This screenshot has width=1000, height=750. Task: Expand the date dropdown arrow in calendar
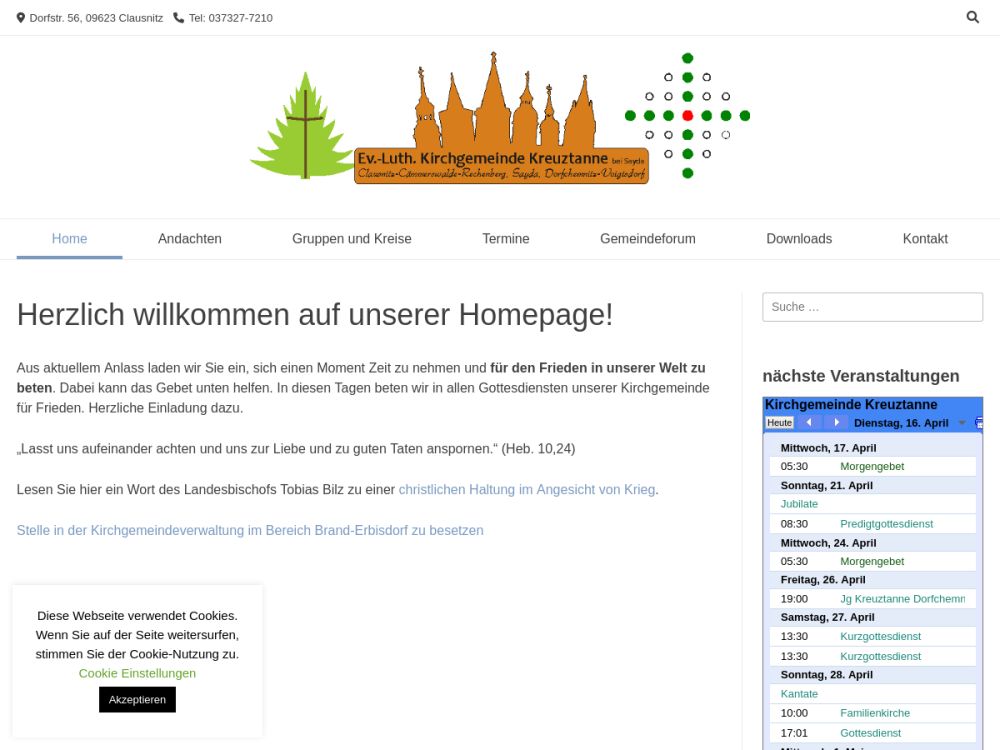[962, 423]
